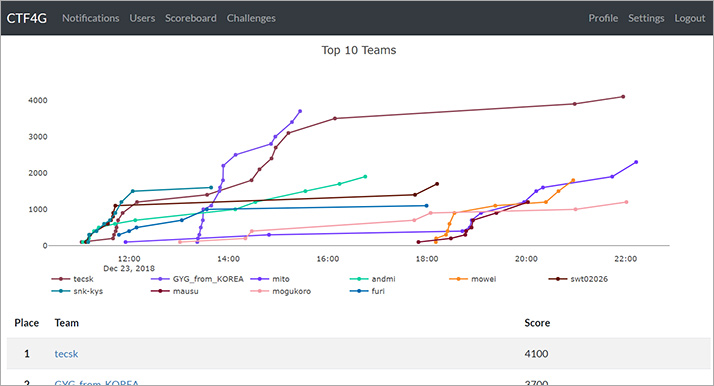This screenshot has width=714, height=386.
Task: Open the CTF4G home logo
Action: point(26,18)
